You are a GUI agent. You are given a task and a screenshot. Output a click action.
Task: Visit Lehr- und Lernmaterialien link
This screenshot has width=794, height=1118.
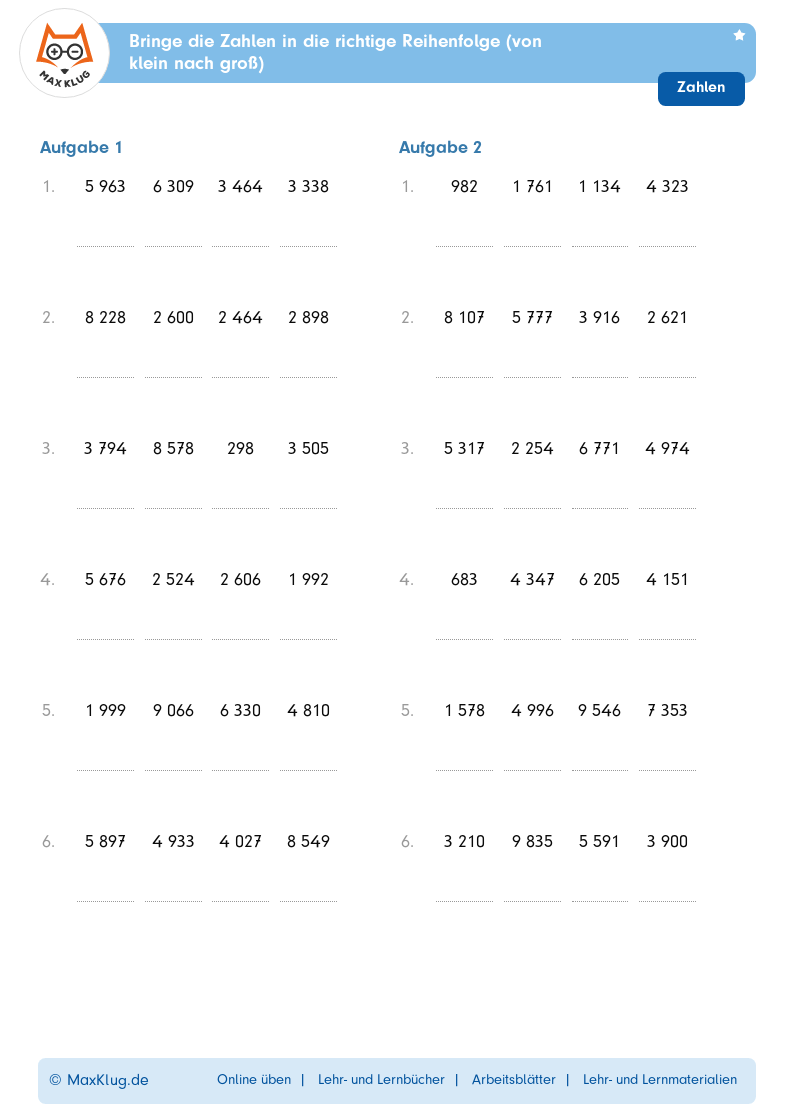pyautogui.click(x=660, y=1080)
